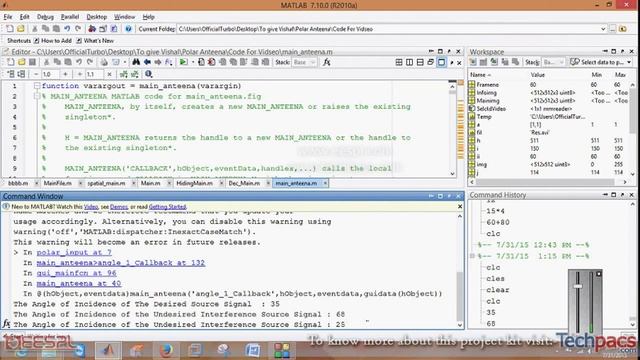The width and height of the screenshot is (640, 360).
Task: Select maximized document layout icon
Action: [x=441, y=62]
